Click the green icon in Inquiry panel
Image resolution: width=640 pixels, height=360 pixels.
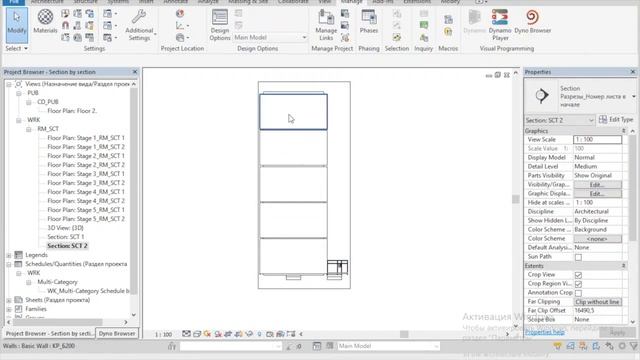(424, 25)
